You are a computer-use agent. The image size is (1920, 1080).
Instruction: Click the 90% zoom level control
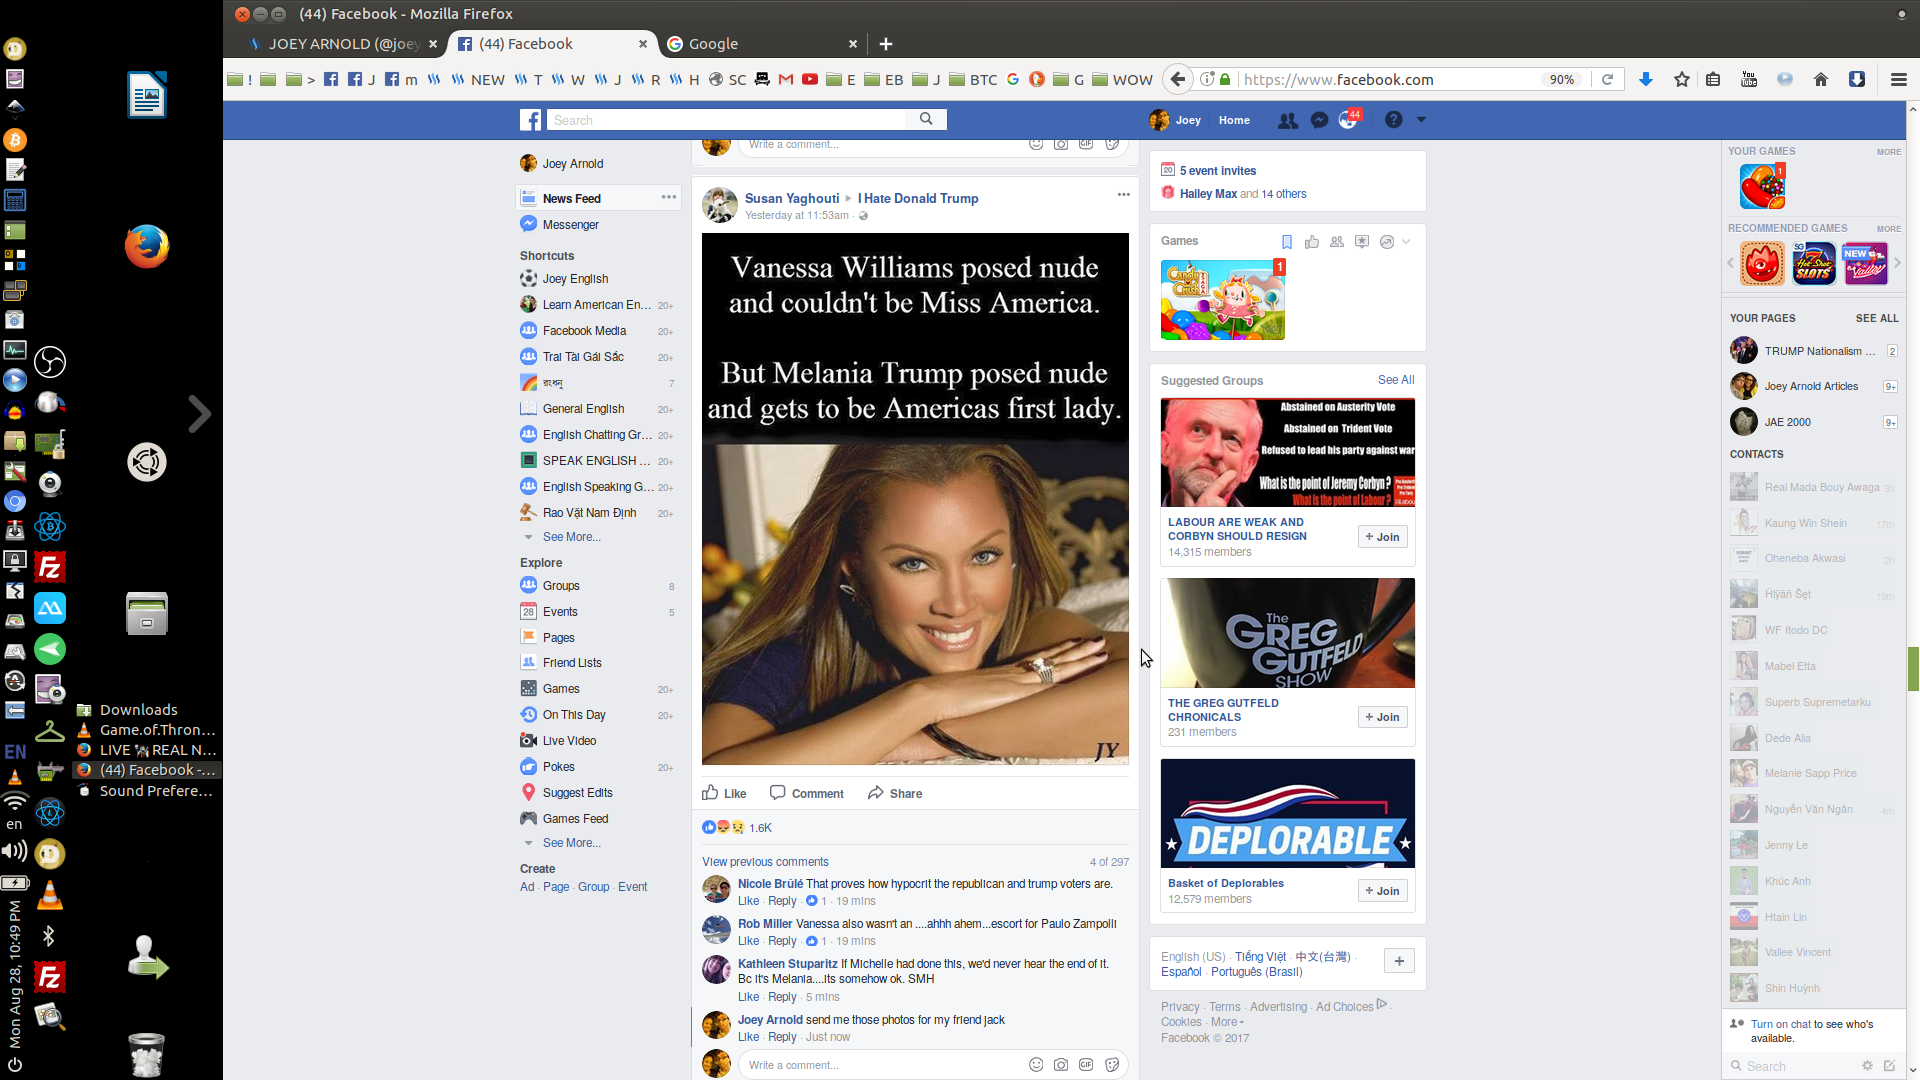click(1562, 79)
